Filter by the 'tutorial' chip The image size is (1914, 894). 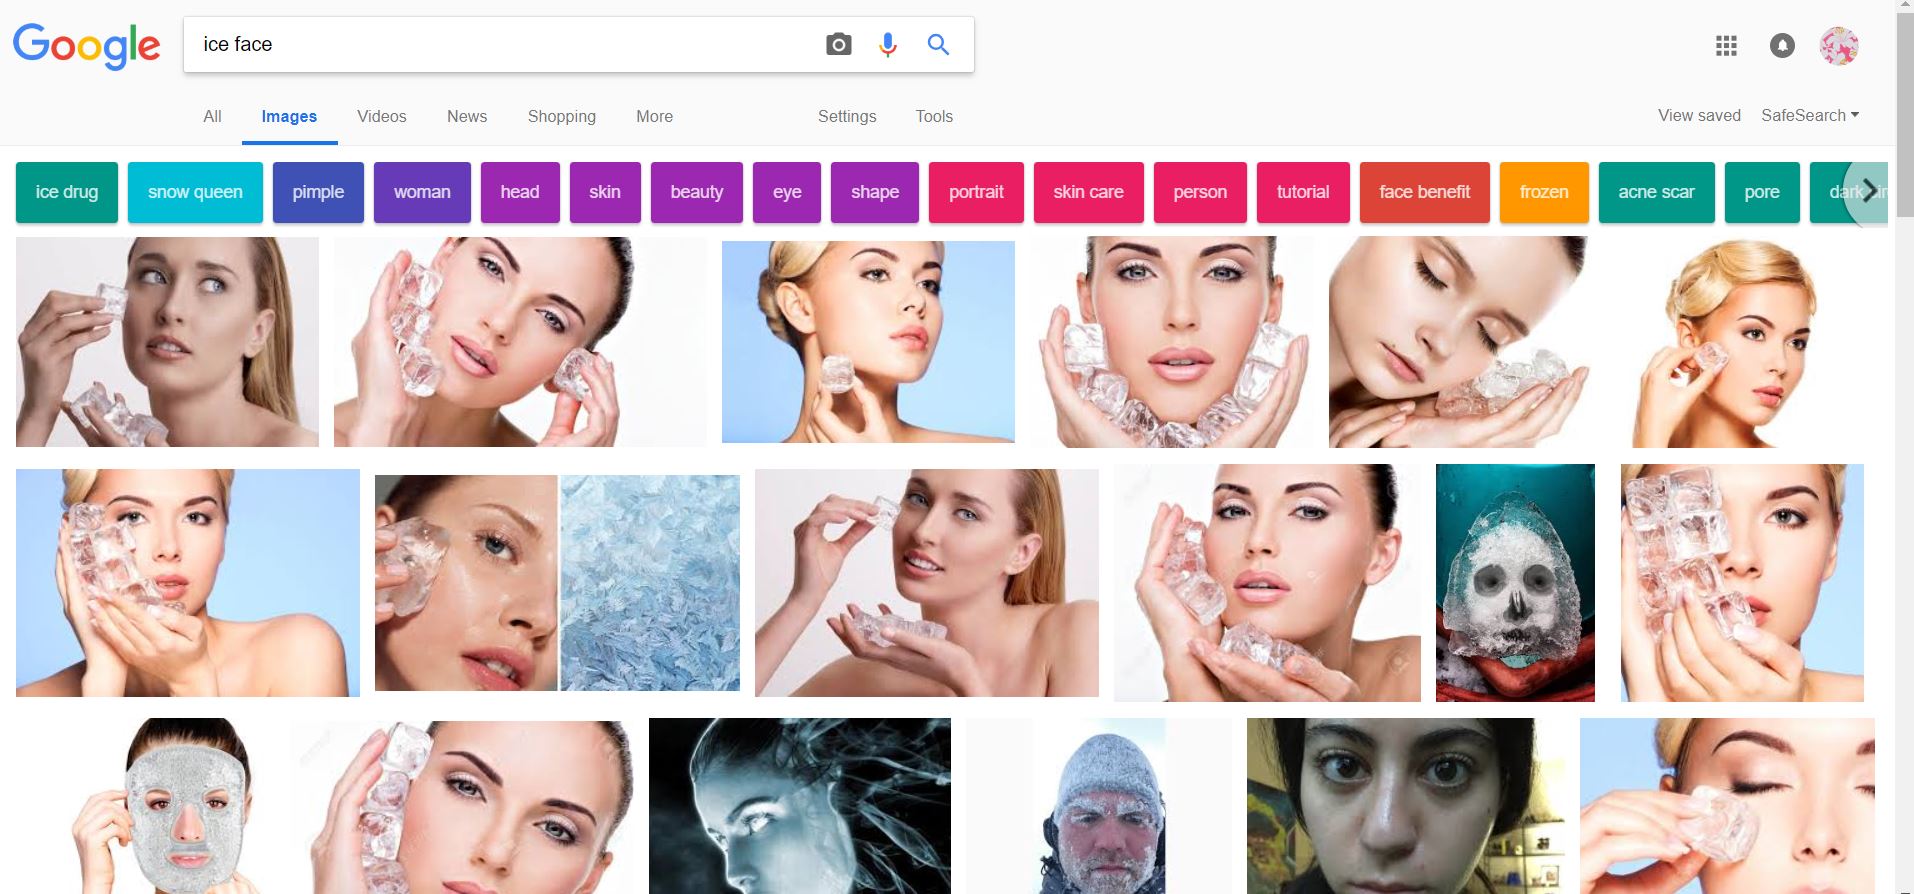(x=1303, y=192)
